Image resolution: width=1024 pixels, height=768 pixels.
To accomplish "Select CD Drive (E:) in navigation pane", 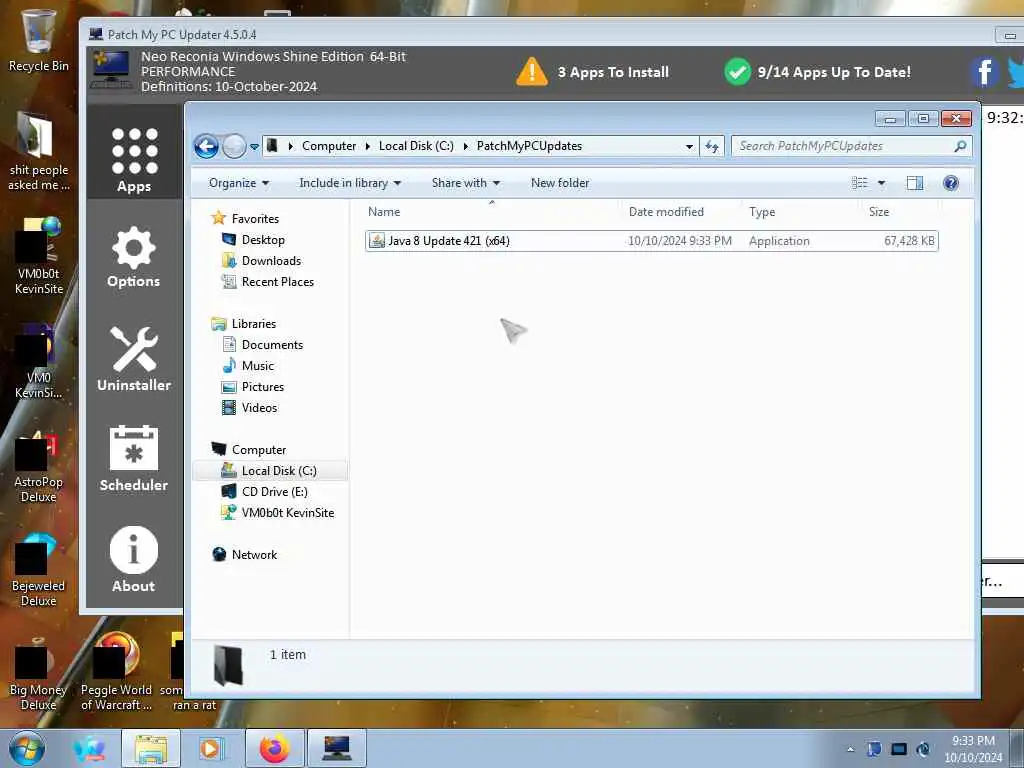I will (x=264, y=492).
